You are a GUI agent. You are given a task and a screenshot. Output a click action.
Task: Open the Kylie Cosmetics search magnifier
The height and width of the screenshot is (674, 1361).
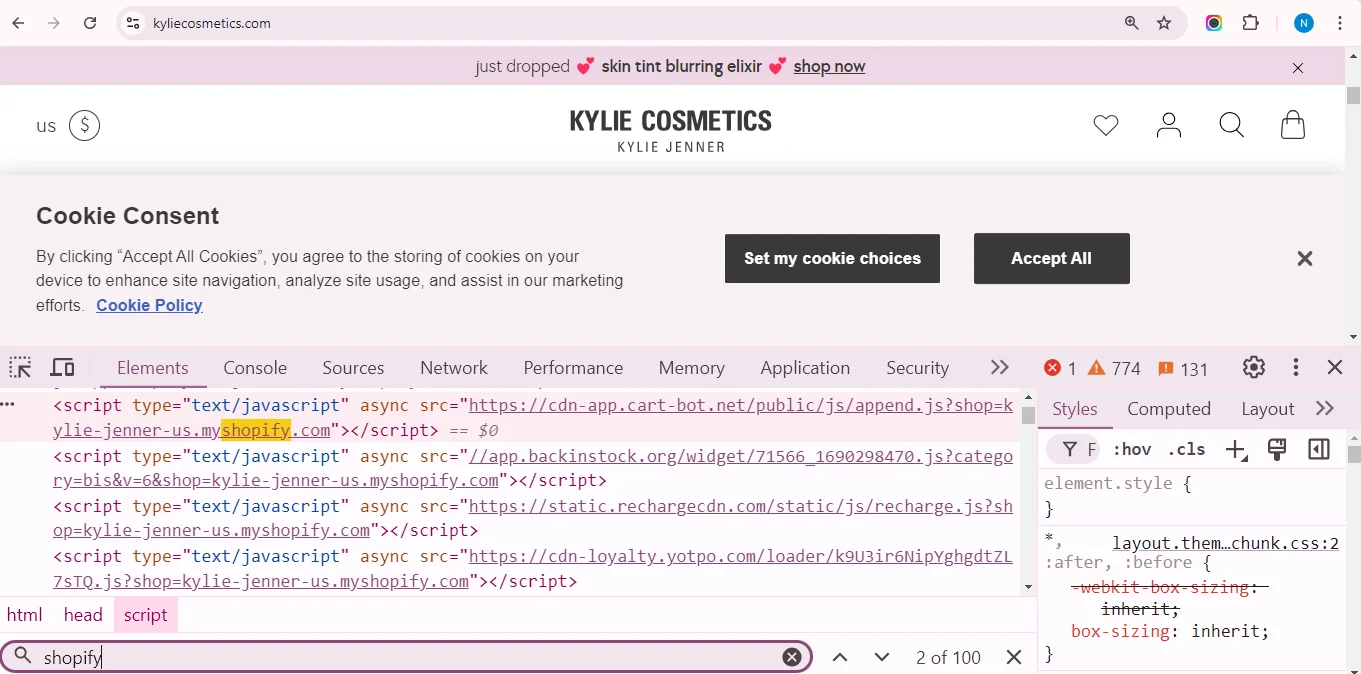[1230, 124]
